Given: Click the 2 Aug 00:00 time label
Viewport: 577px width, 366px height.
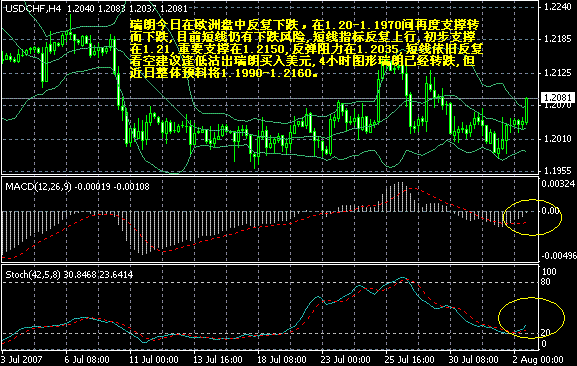Looking at the screenshot, I should [538, 359].
